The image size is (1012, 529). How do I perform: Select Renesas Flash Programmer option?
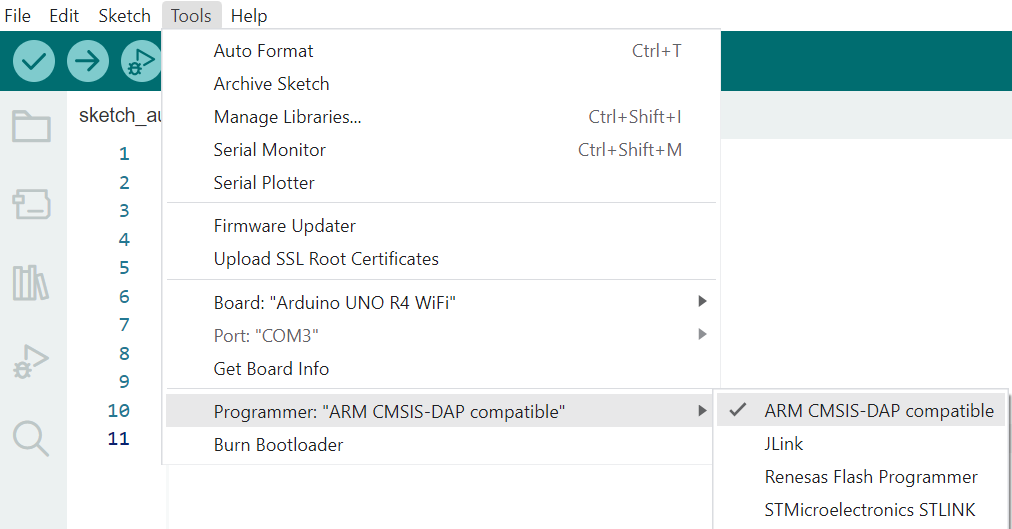(870, 477)
